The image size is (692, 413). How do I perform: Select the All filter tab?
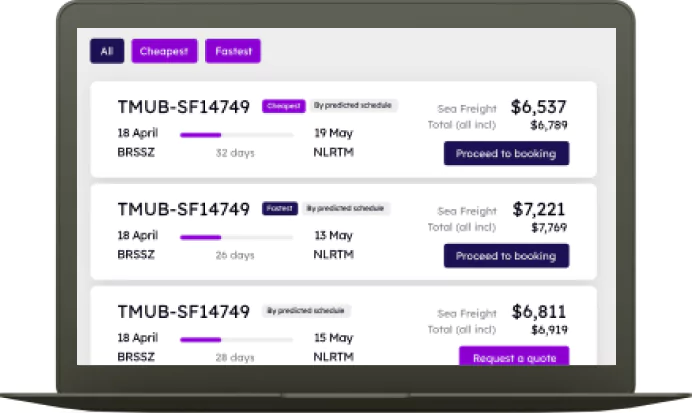[107, 51]
